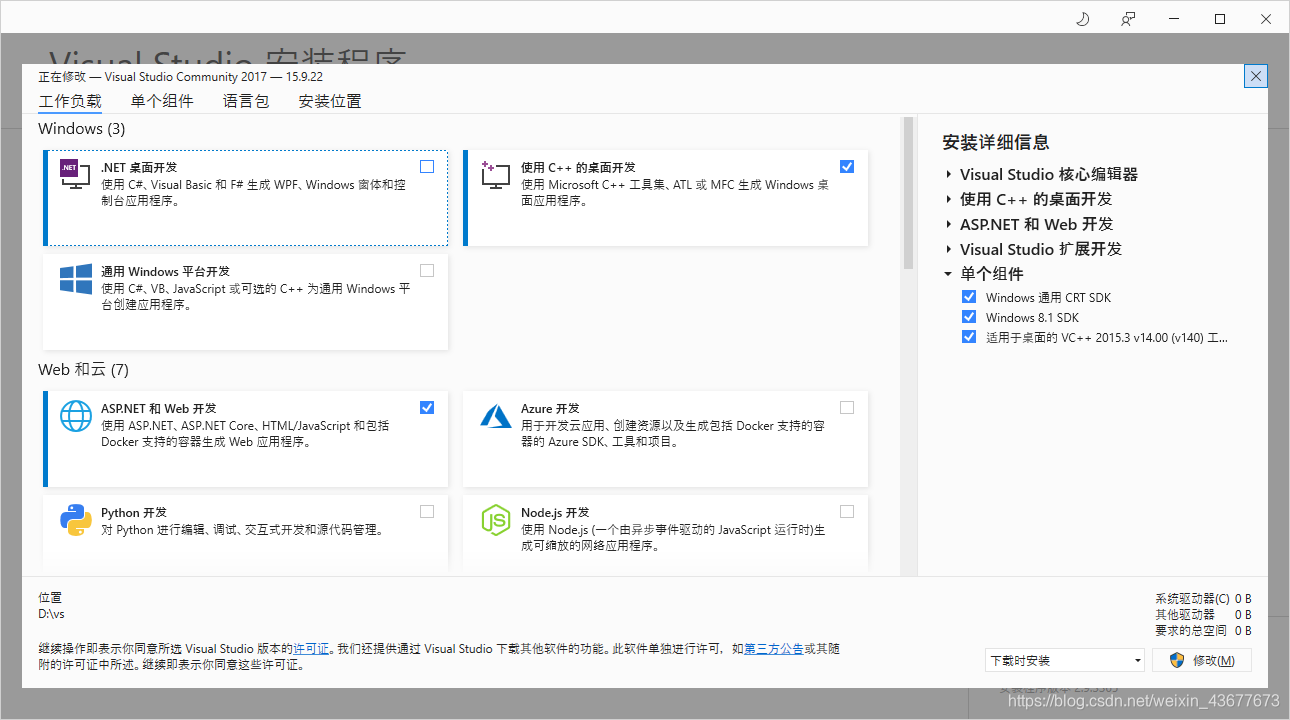
Task: Uncheck 使用 C++ 的桌面开发 workload
Action: pos(847,166)
